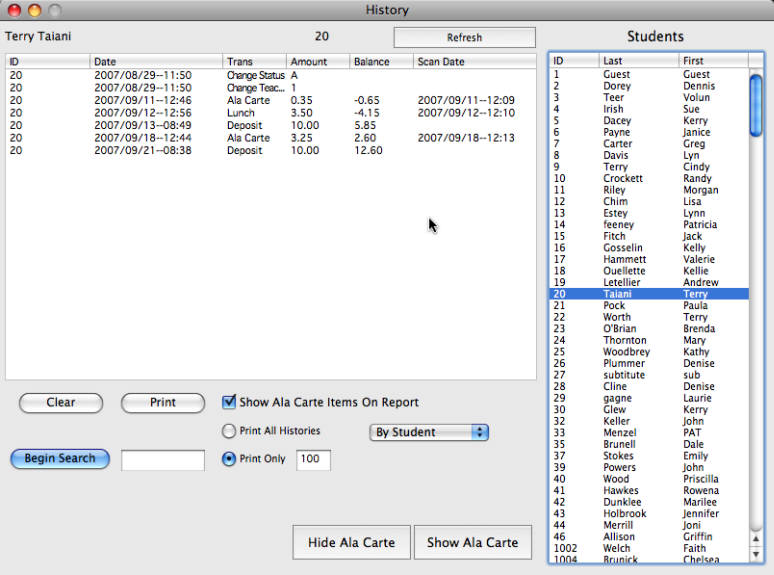Click Hide Ala Carte button
This screenshot has width=774, height=575.
point(351,542)
